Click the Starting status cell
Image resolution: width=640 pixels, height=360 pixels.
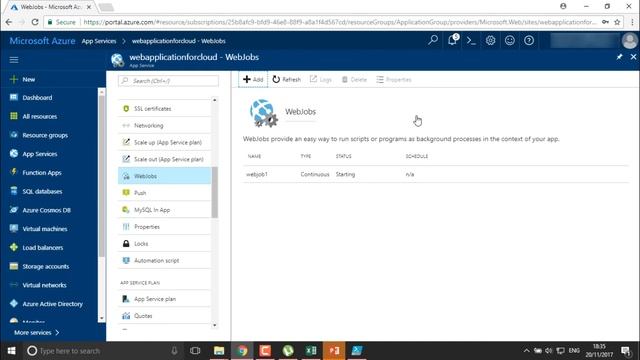(345, 174)
